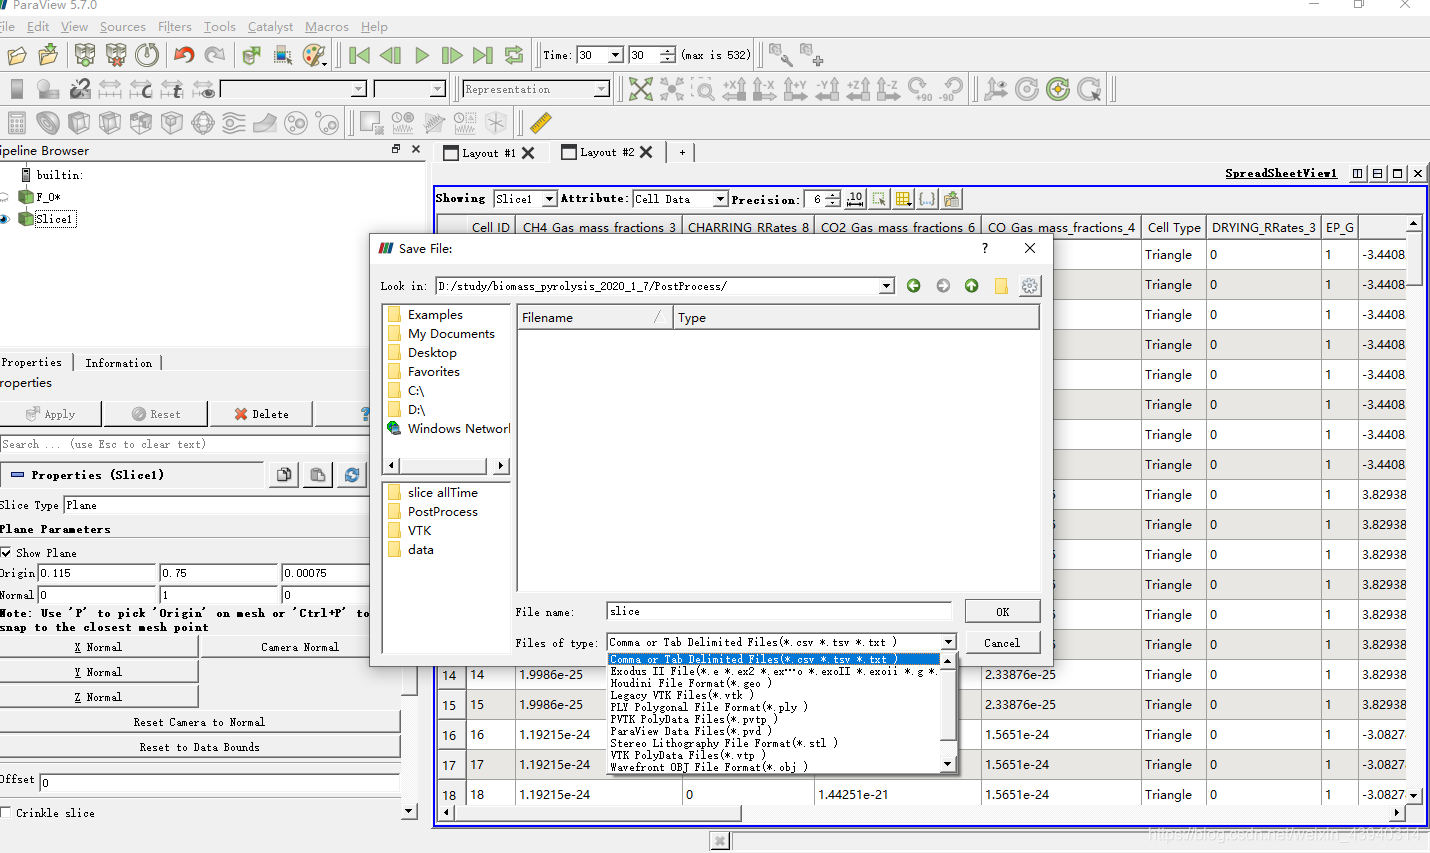Set view direction to +X
Viewport: 1430px width, 853px height.
tap(734, 90)
